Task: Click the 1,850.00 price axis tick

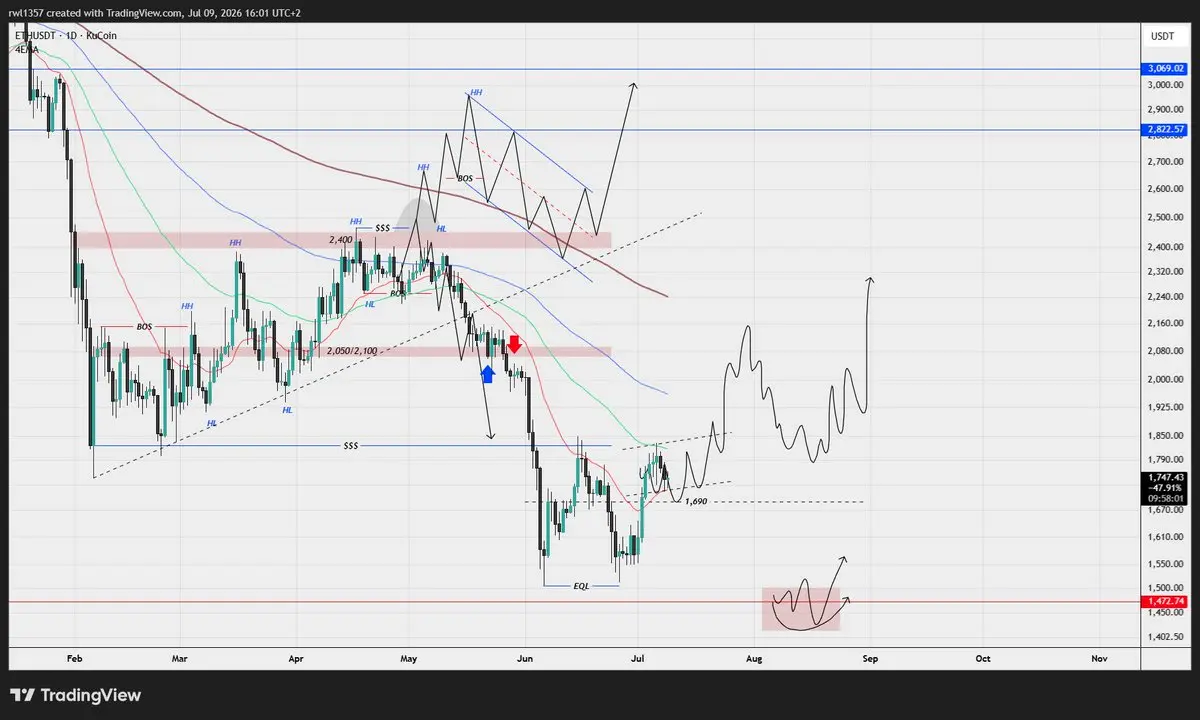Action: (x=1166, y=436)
